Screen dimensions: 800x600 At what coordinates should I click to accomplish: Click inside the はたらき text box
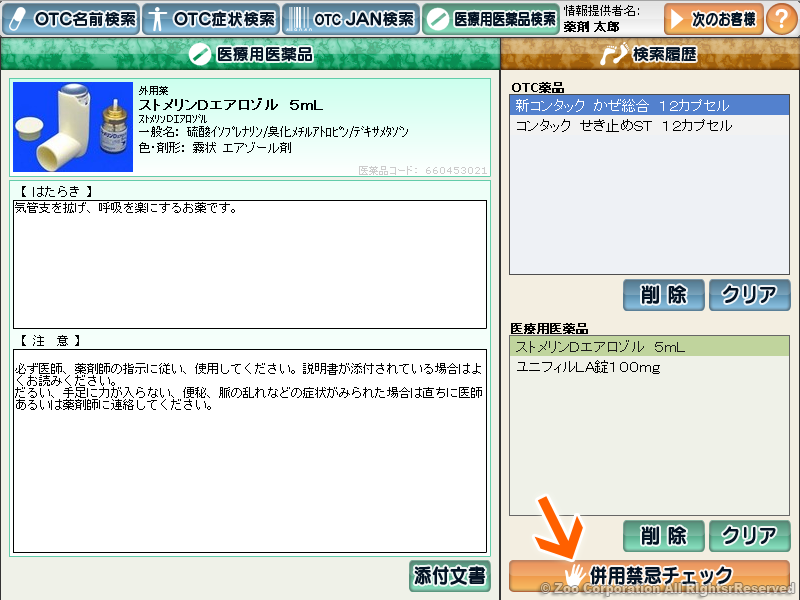250,264
